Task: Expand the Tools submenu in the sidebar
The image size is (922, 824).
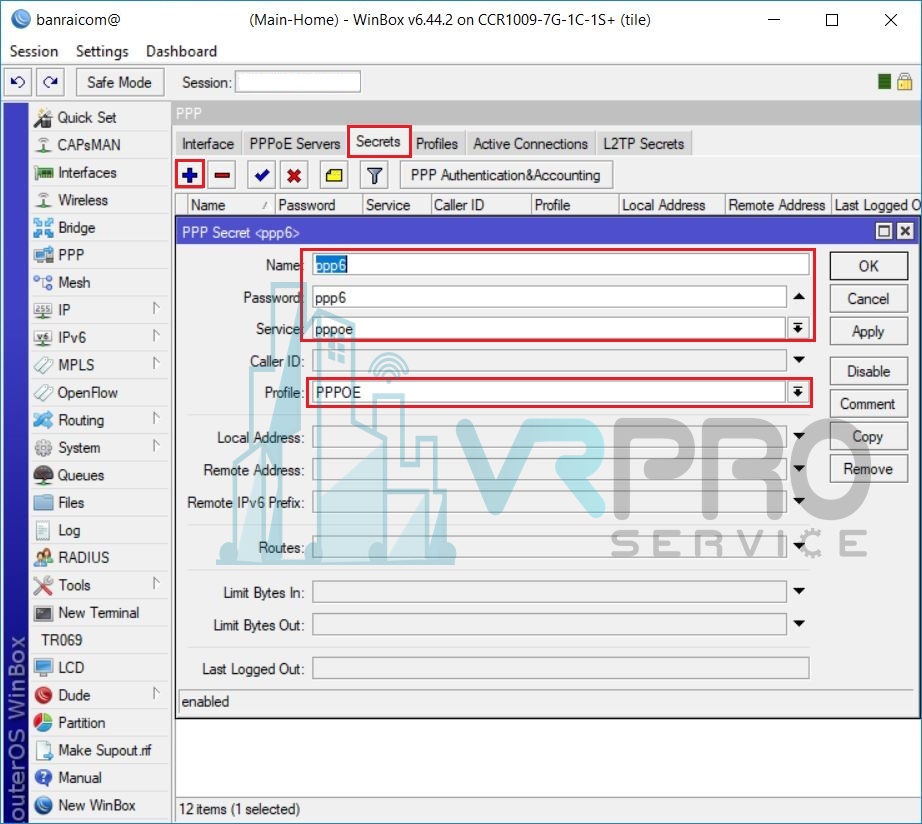Action: tap(156, 583)
